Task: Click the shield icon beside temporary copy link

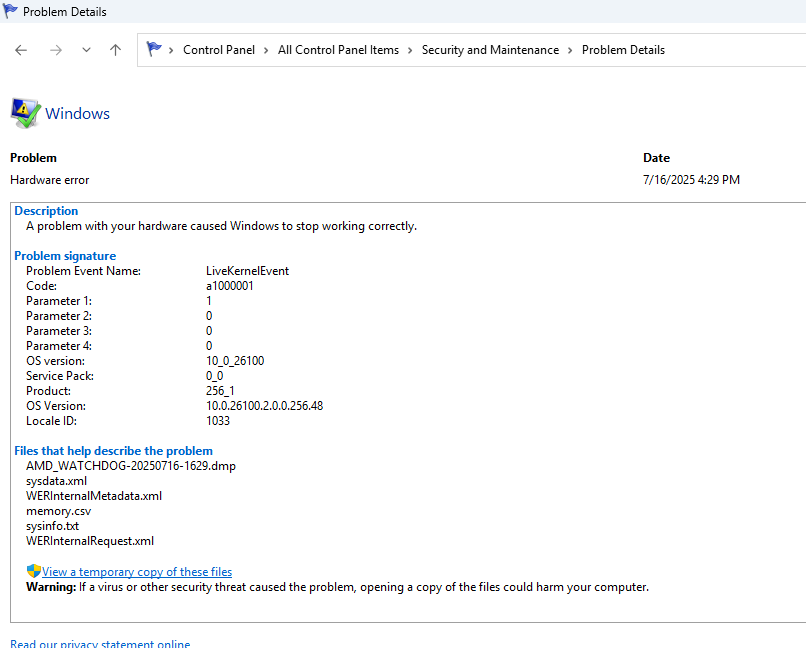Action: click(x=33, y=571)
